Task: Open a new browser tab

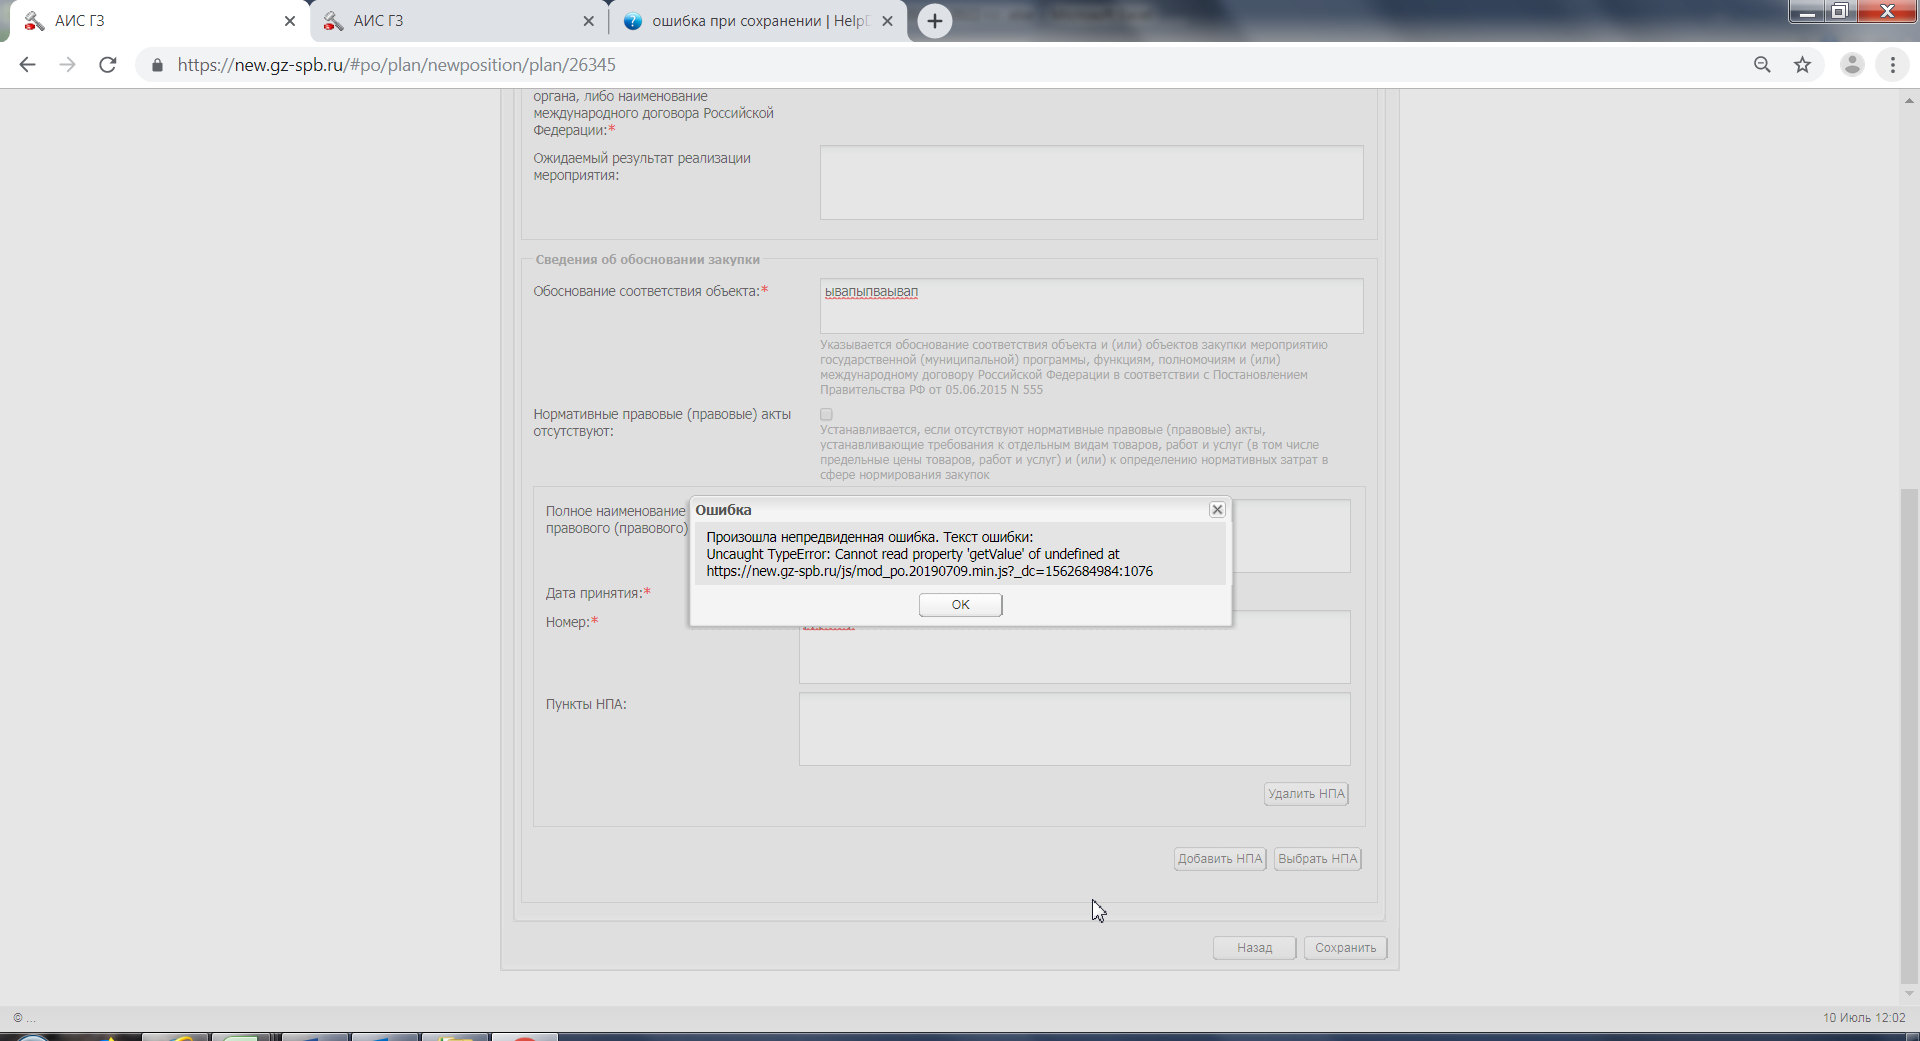Action: [935, 21]
